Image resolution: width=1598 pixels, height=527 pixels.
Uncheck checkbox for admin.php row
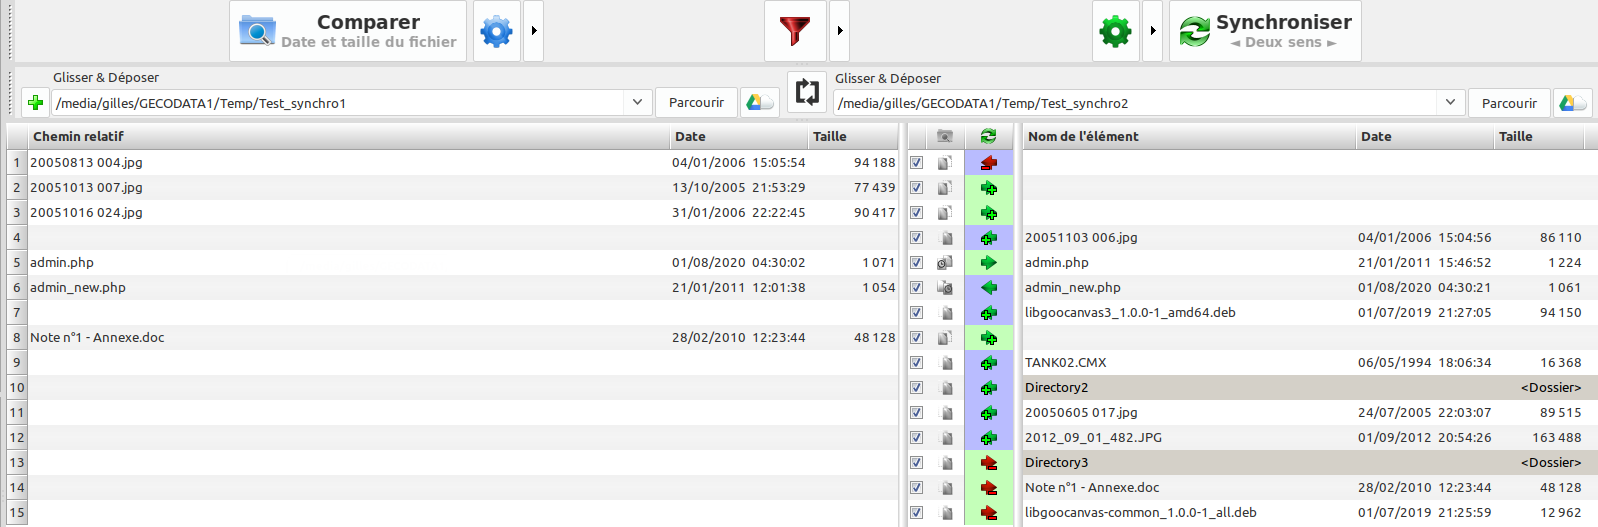(916, 263)
